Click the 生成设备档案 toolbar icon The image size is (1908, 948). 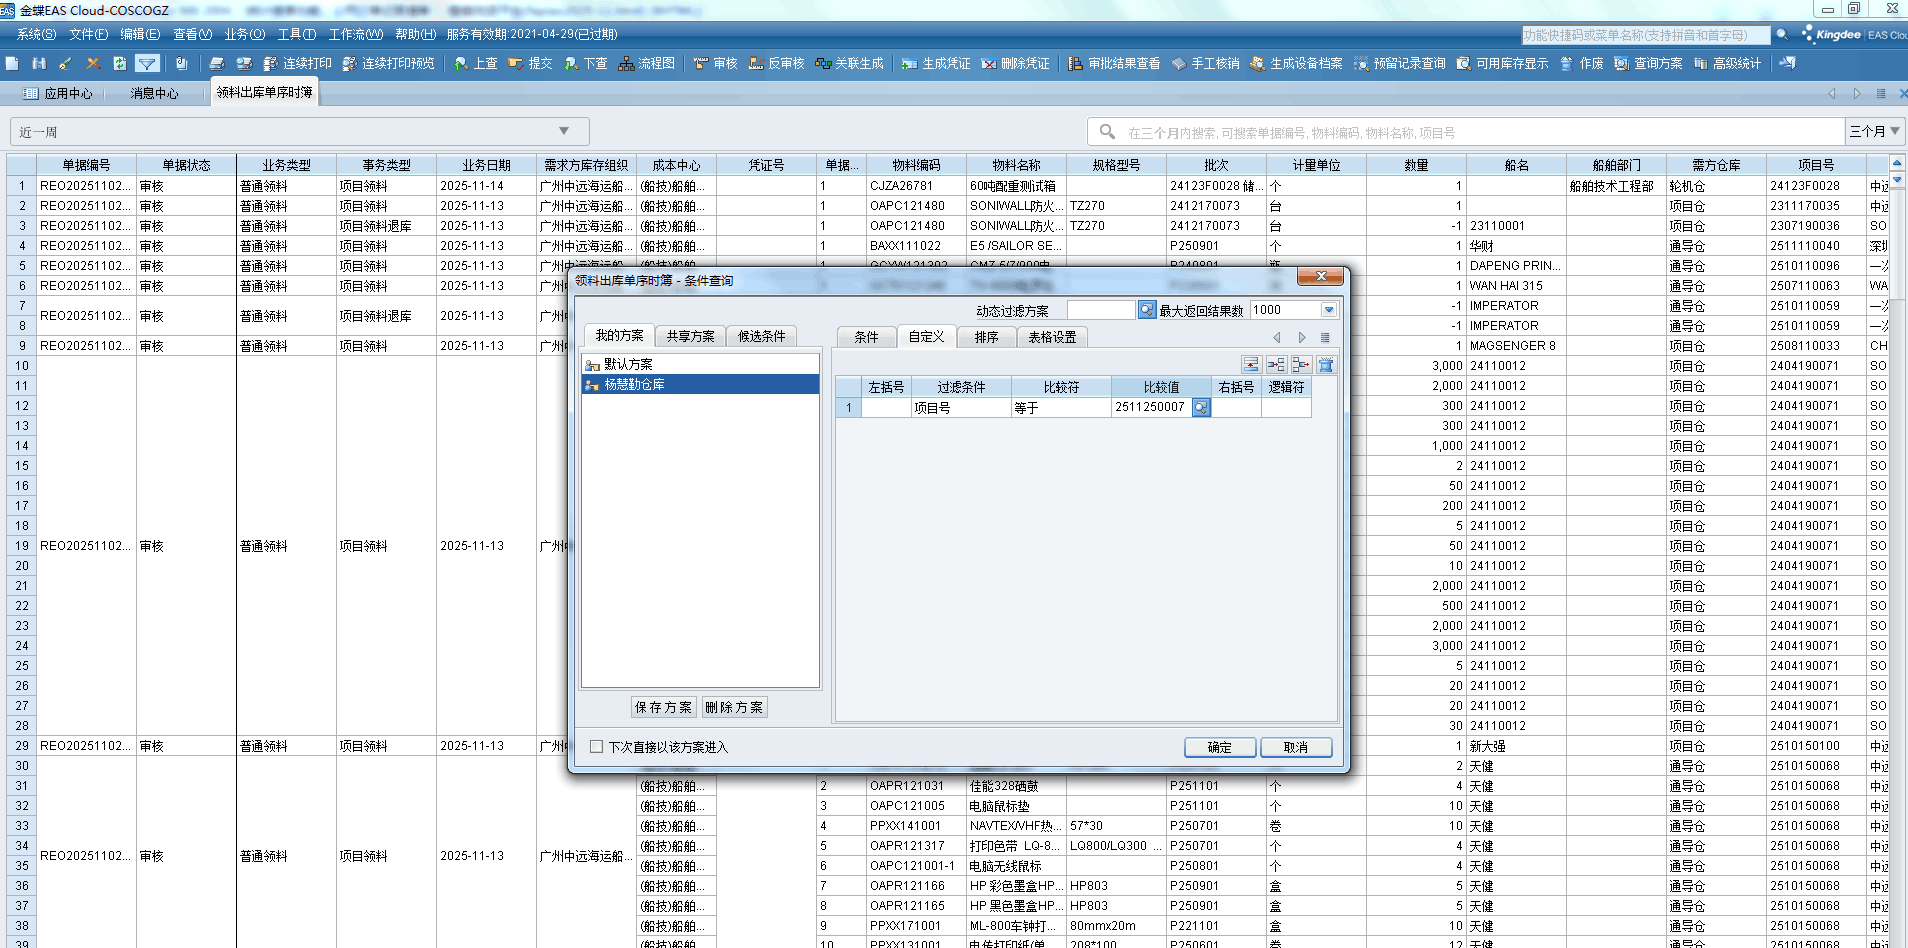click(1295, 63)
